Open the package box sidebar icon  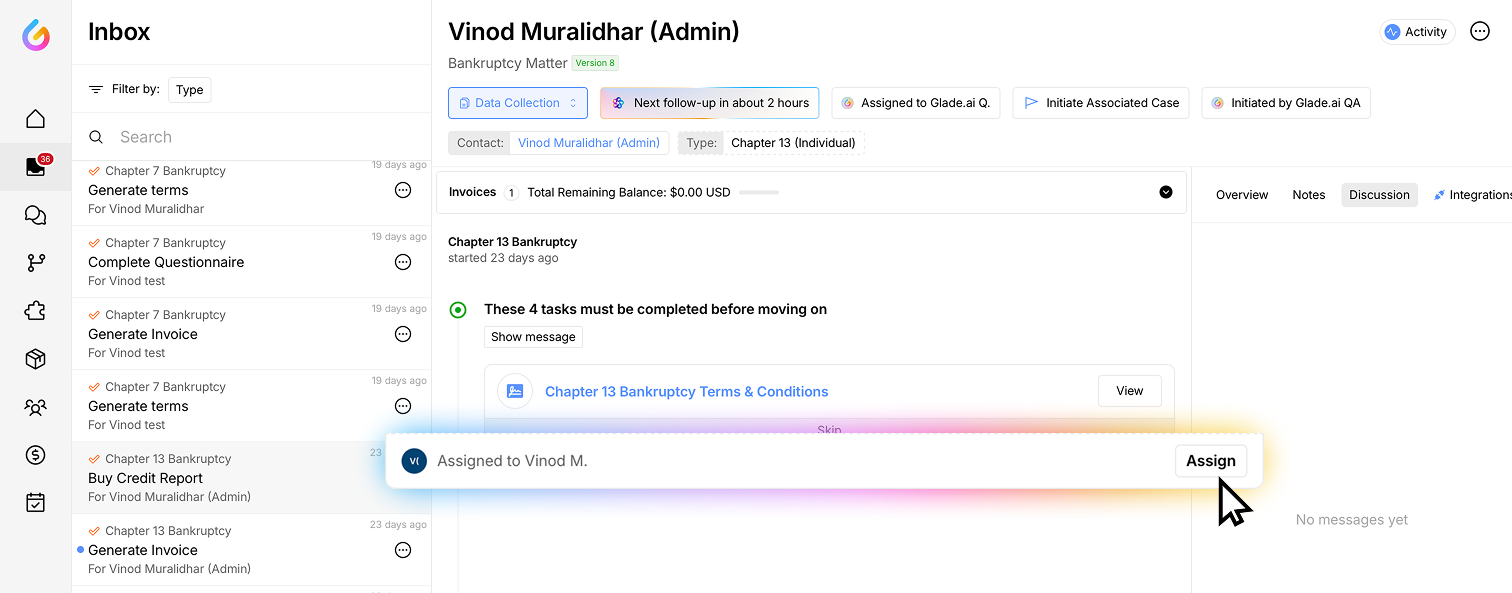click(36, 359)
